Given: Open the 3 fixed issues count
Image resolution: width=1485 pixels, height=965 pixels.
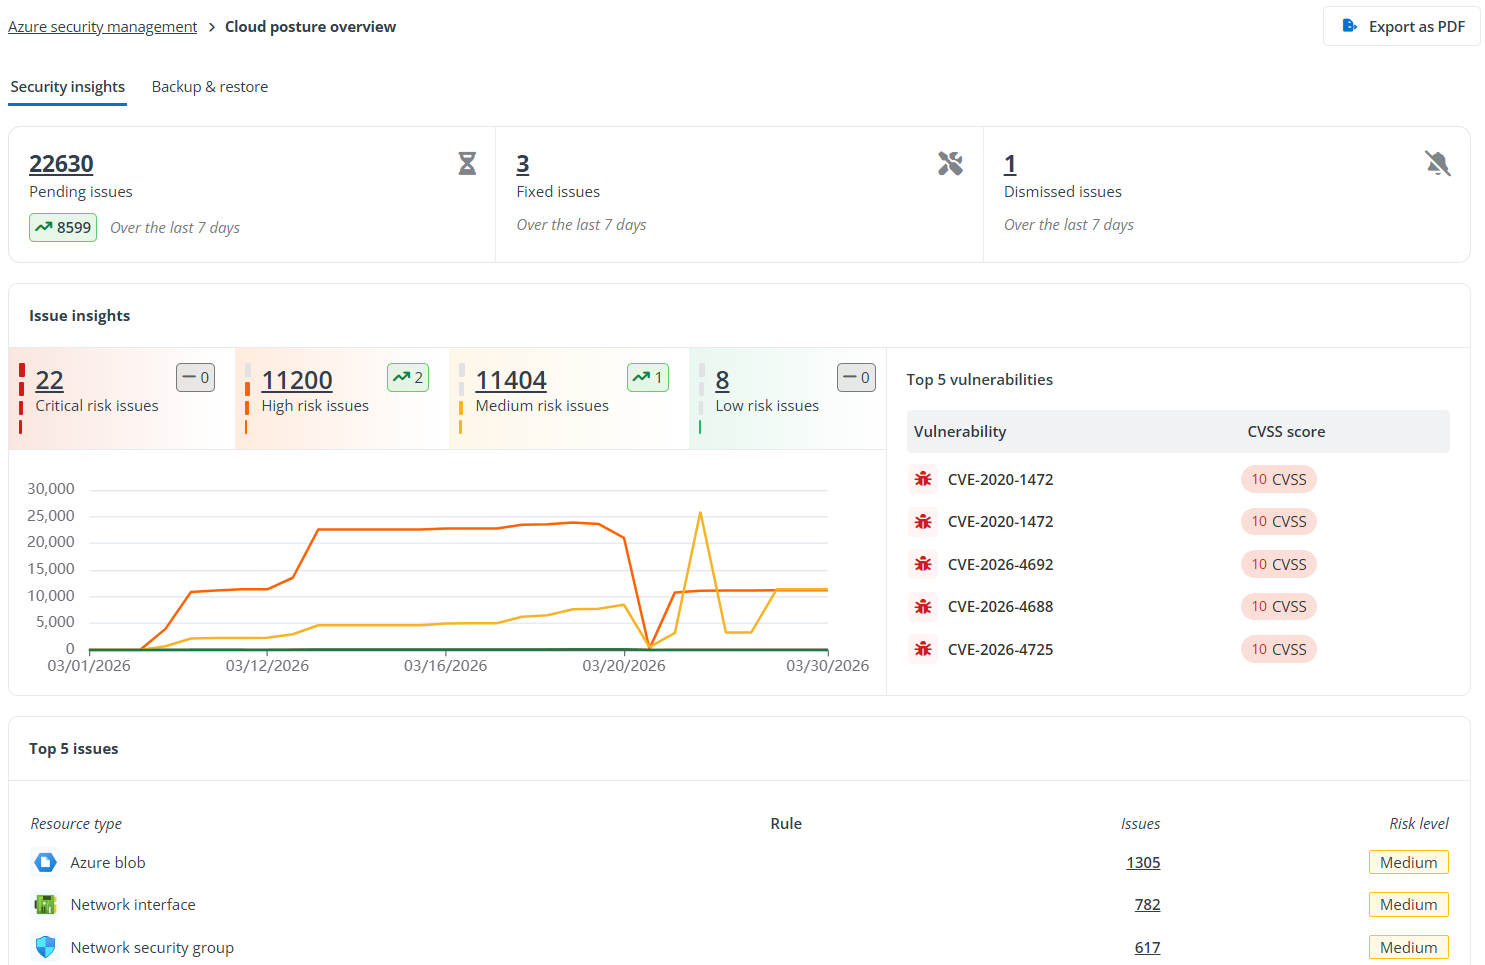Looking at the screenshot, I should pos(523,164).
